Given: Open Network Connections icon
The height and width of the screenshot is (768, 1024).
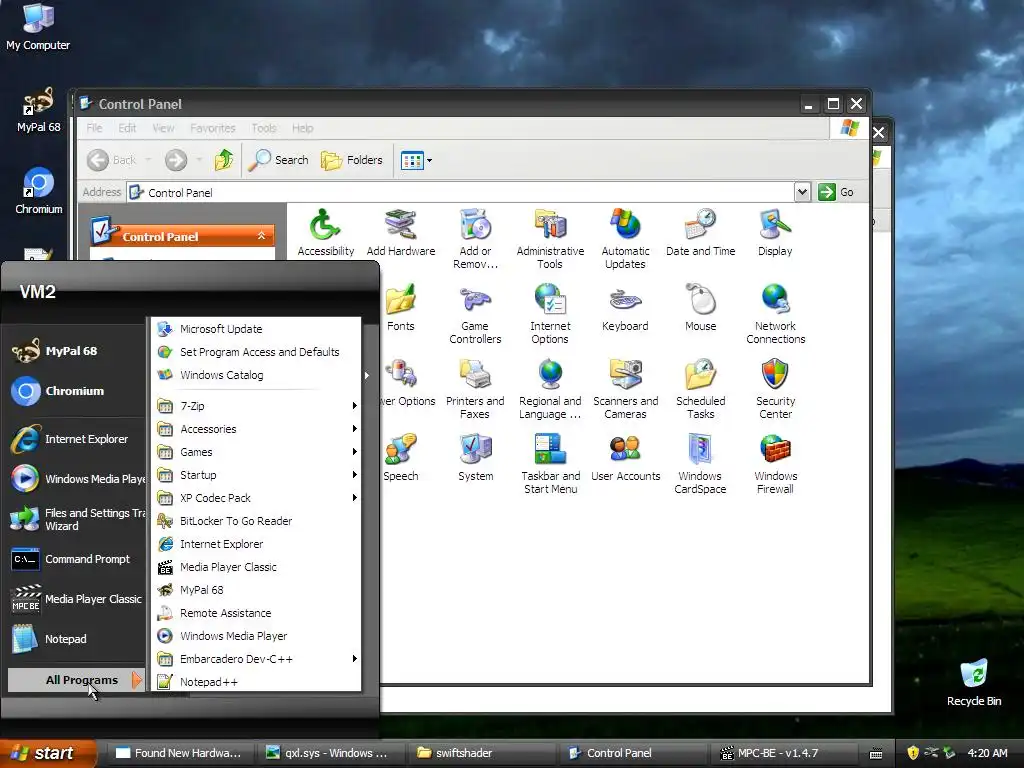Looking at the screenshot, I should pyautogui.click(x=775, y=314).
